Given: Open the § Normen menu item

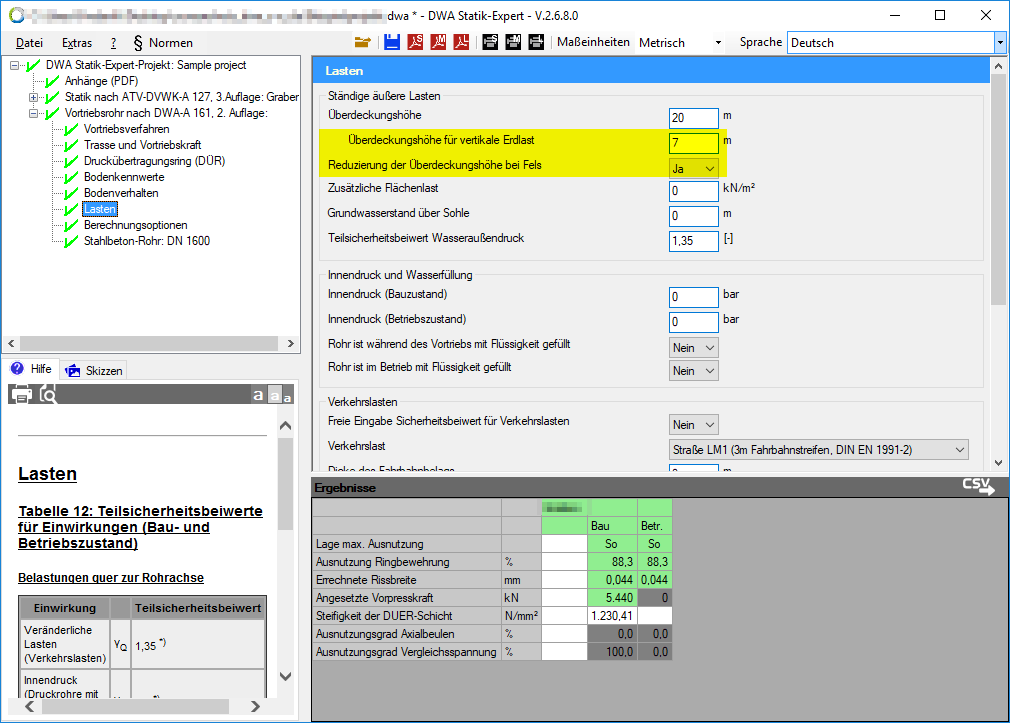Looking at the screenshot, I should tap(163, 43).
